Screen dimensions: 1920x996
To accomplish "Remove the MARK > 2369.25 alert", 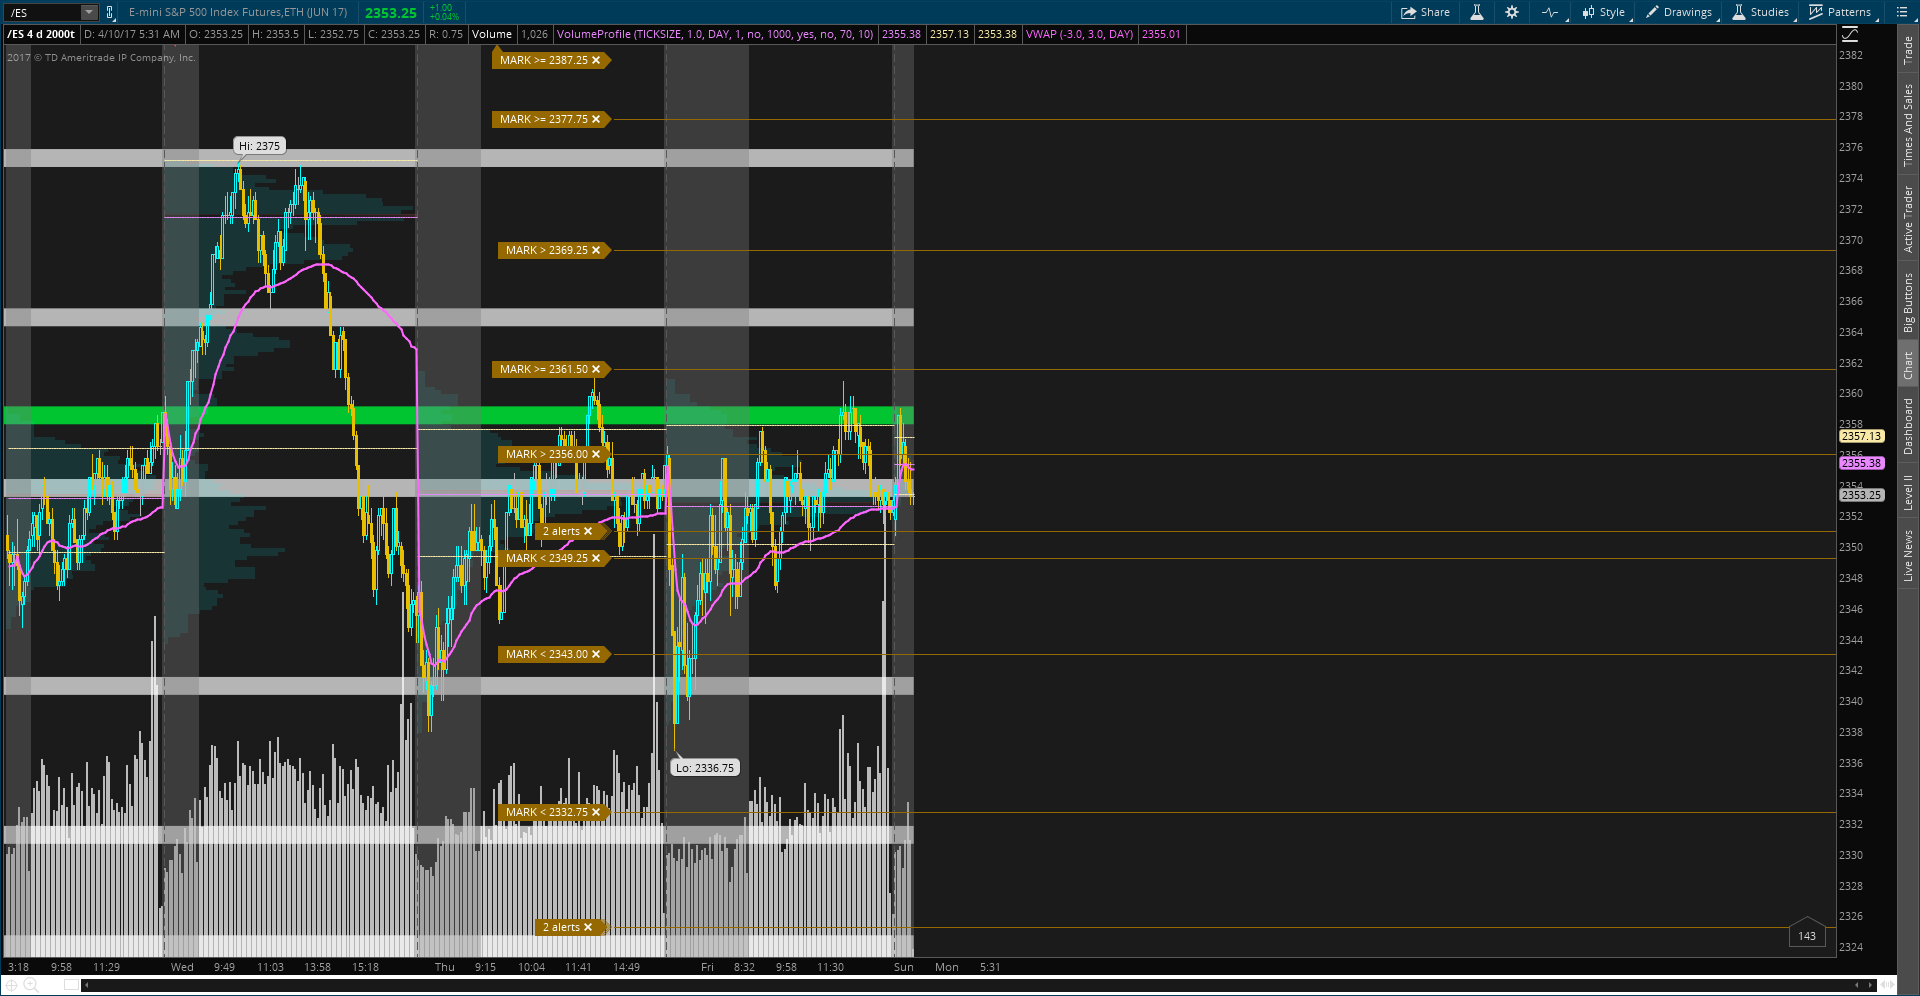I will point(596,250).
